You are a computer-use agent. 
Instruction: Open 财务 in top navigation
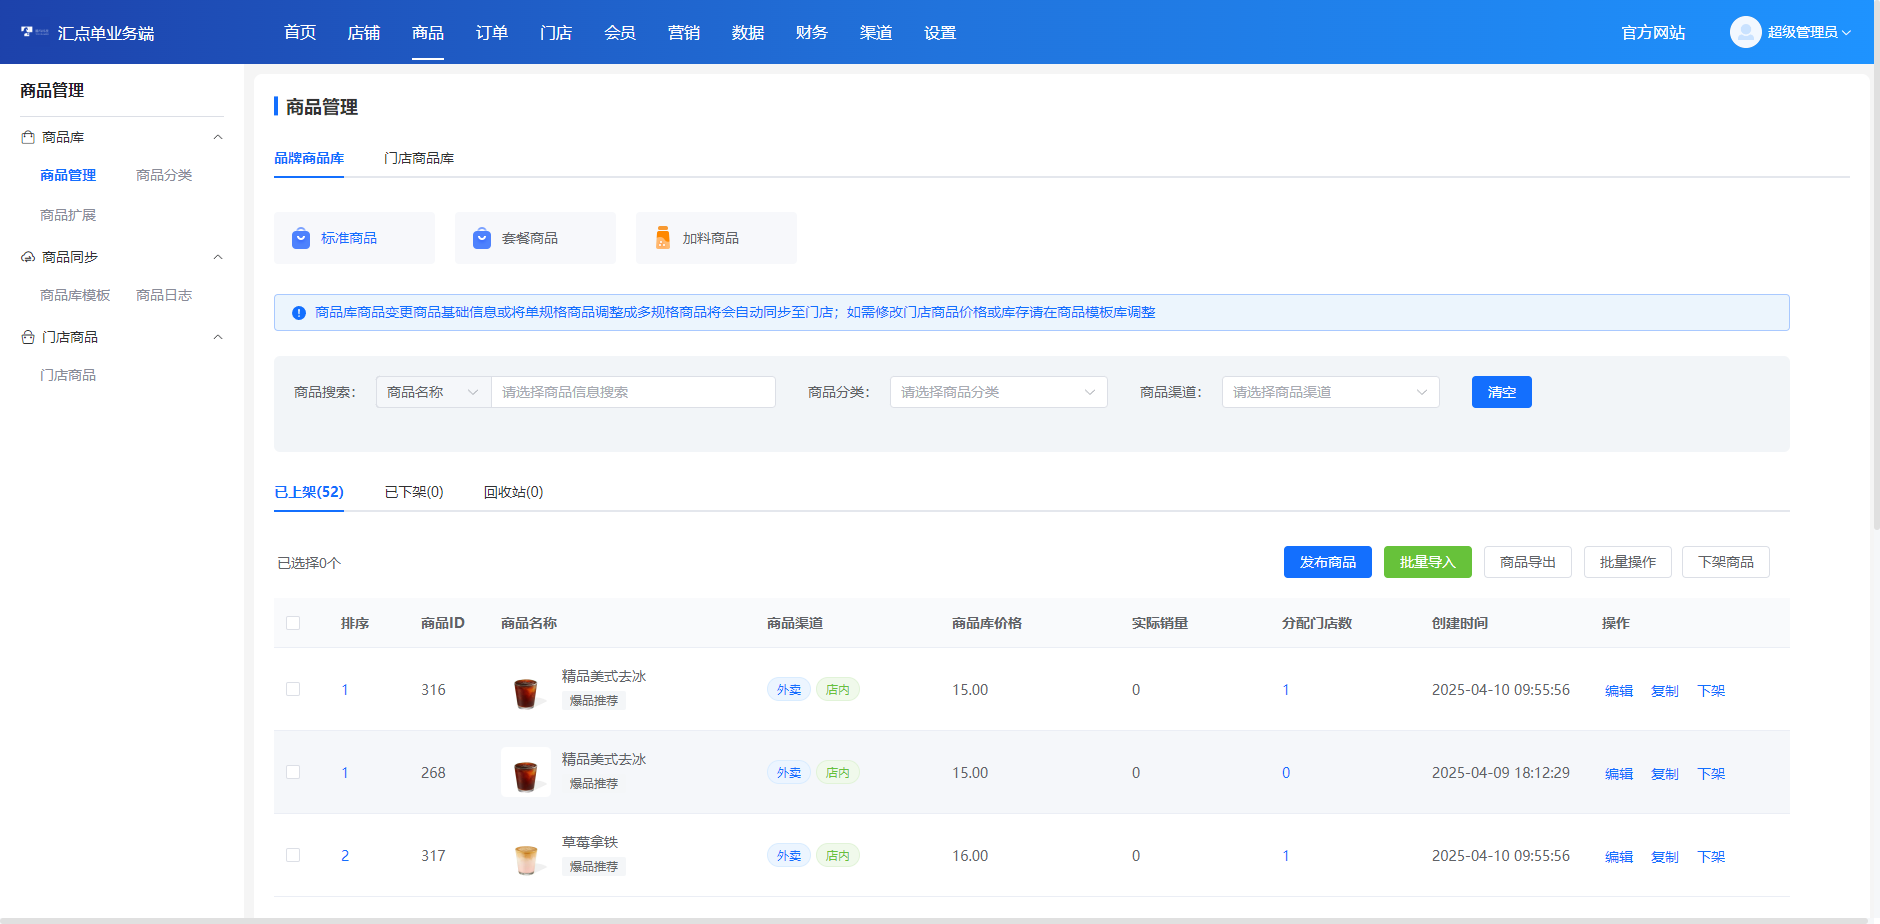pos(812,33)
